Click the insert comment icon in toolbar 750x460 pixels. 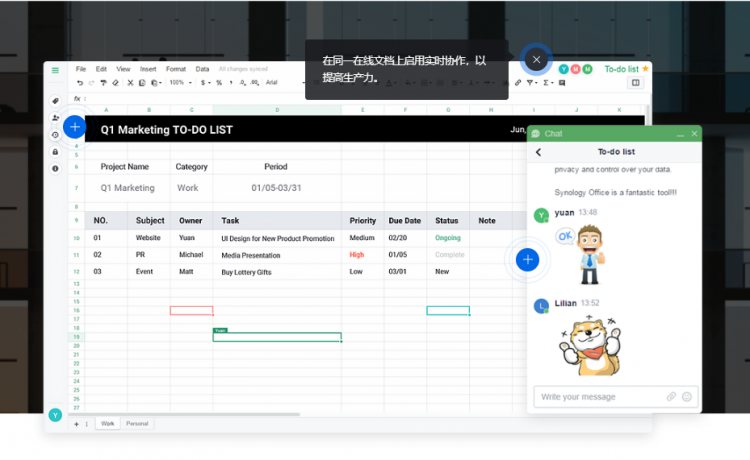click(561, 83)
